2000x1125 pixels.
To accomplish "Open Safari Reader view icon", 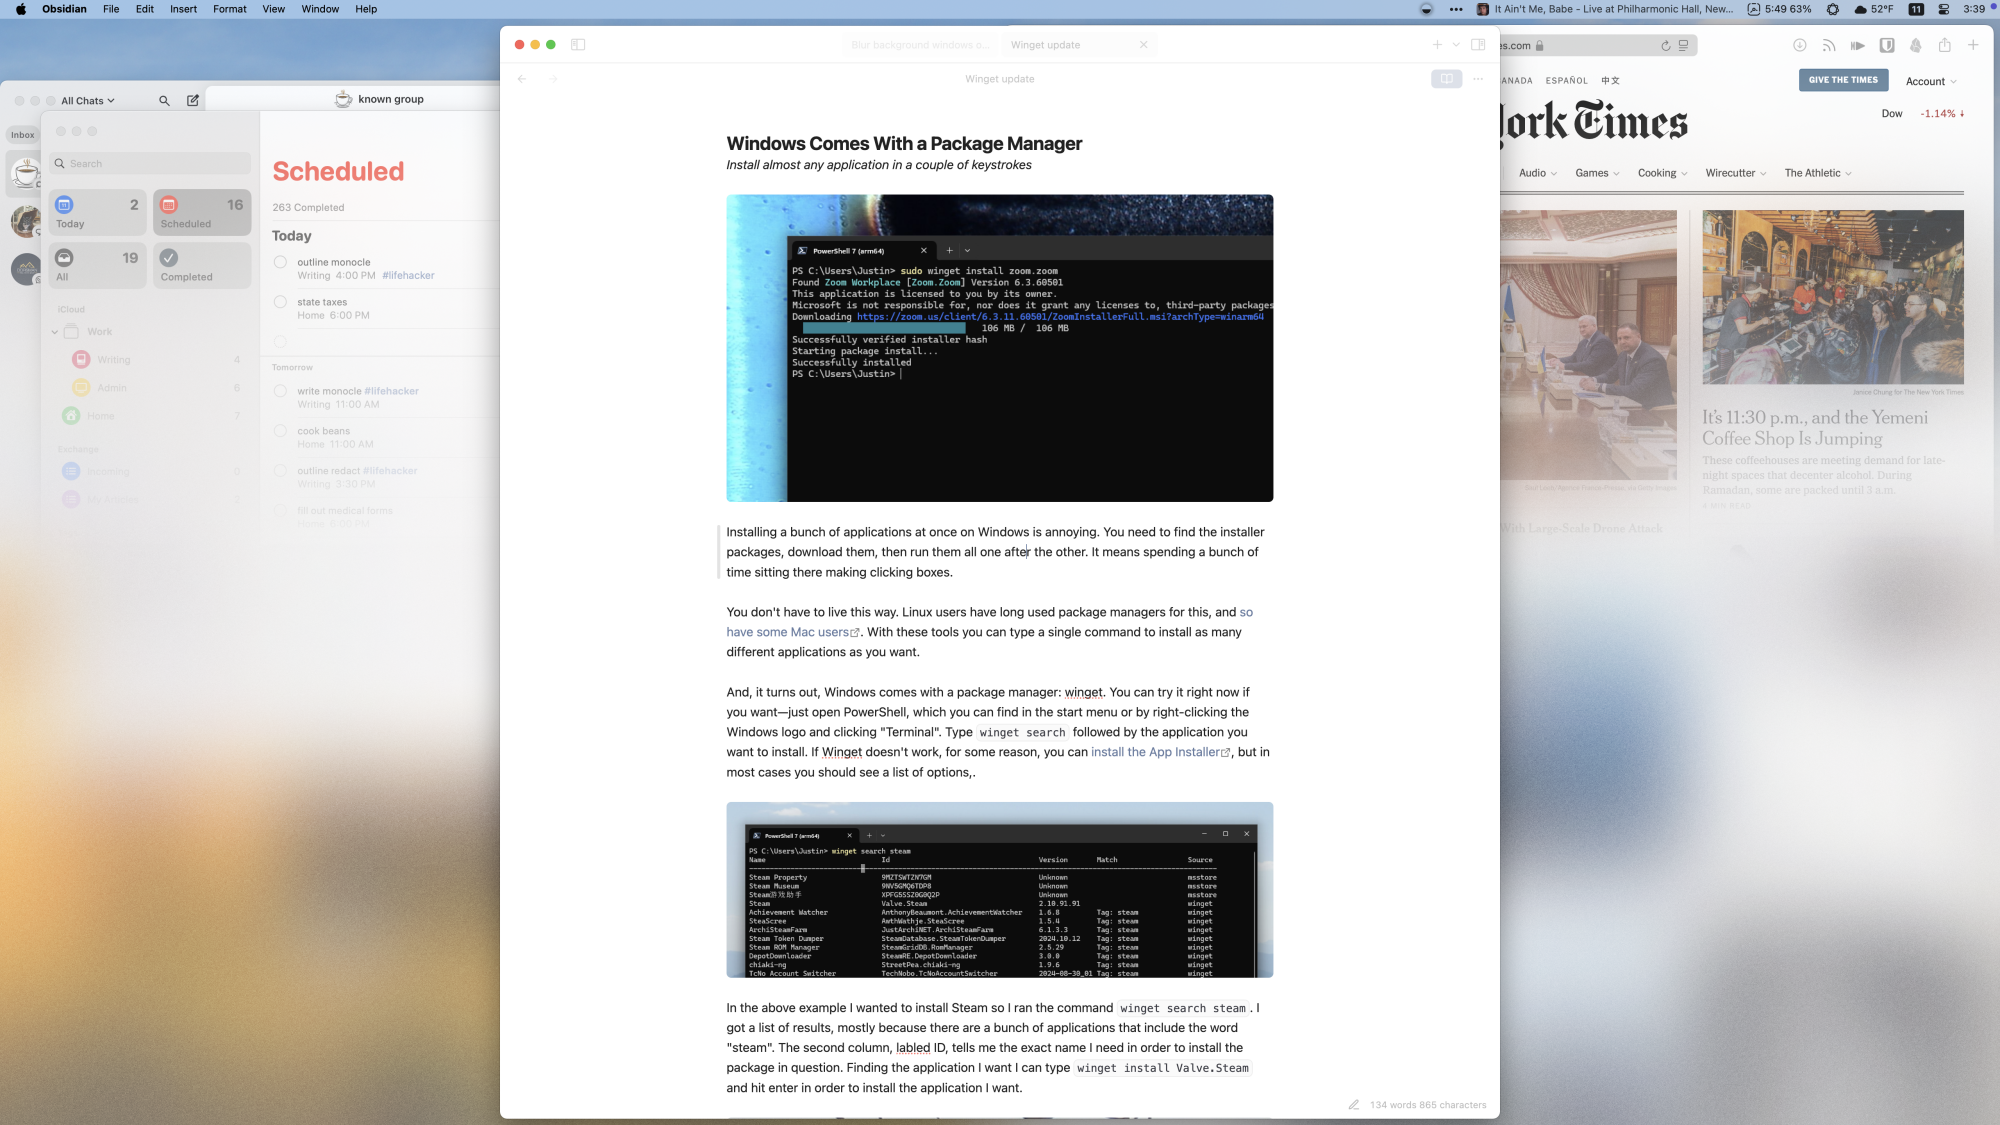I will 1683,46.
